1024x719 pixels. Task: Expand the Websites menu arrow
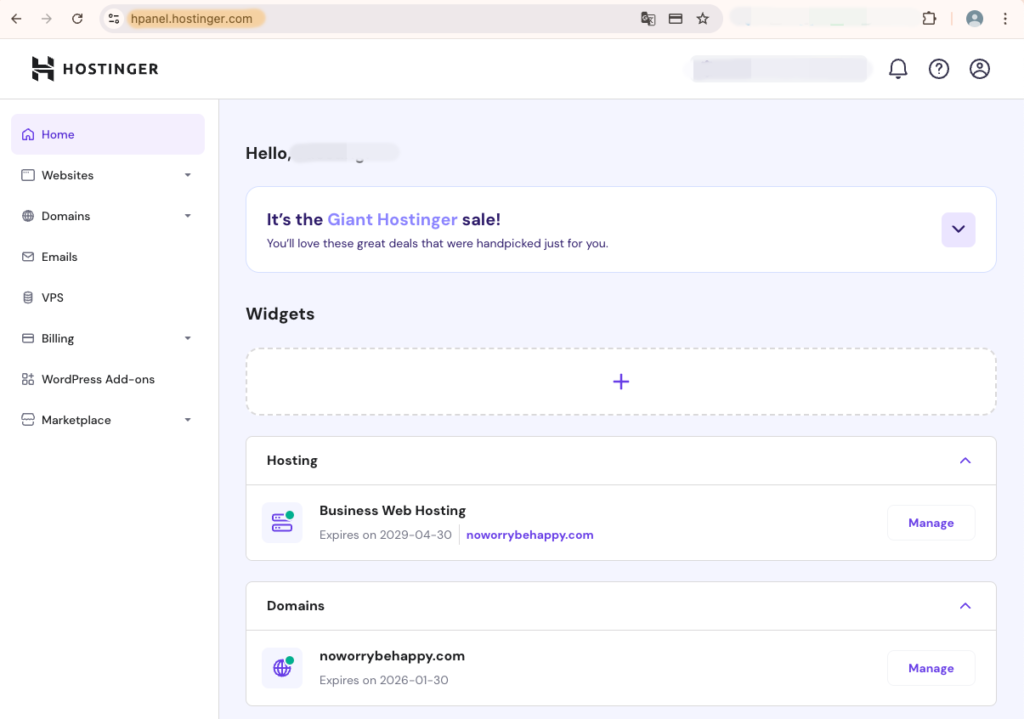coord(187,175)
